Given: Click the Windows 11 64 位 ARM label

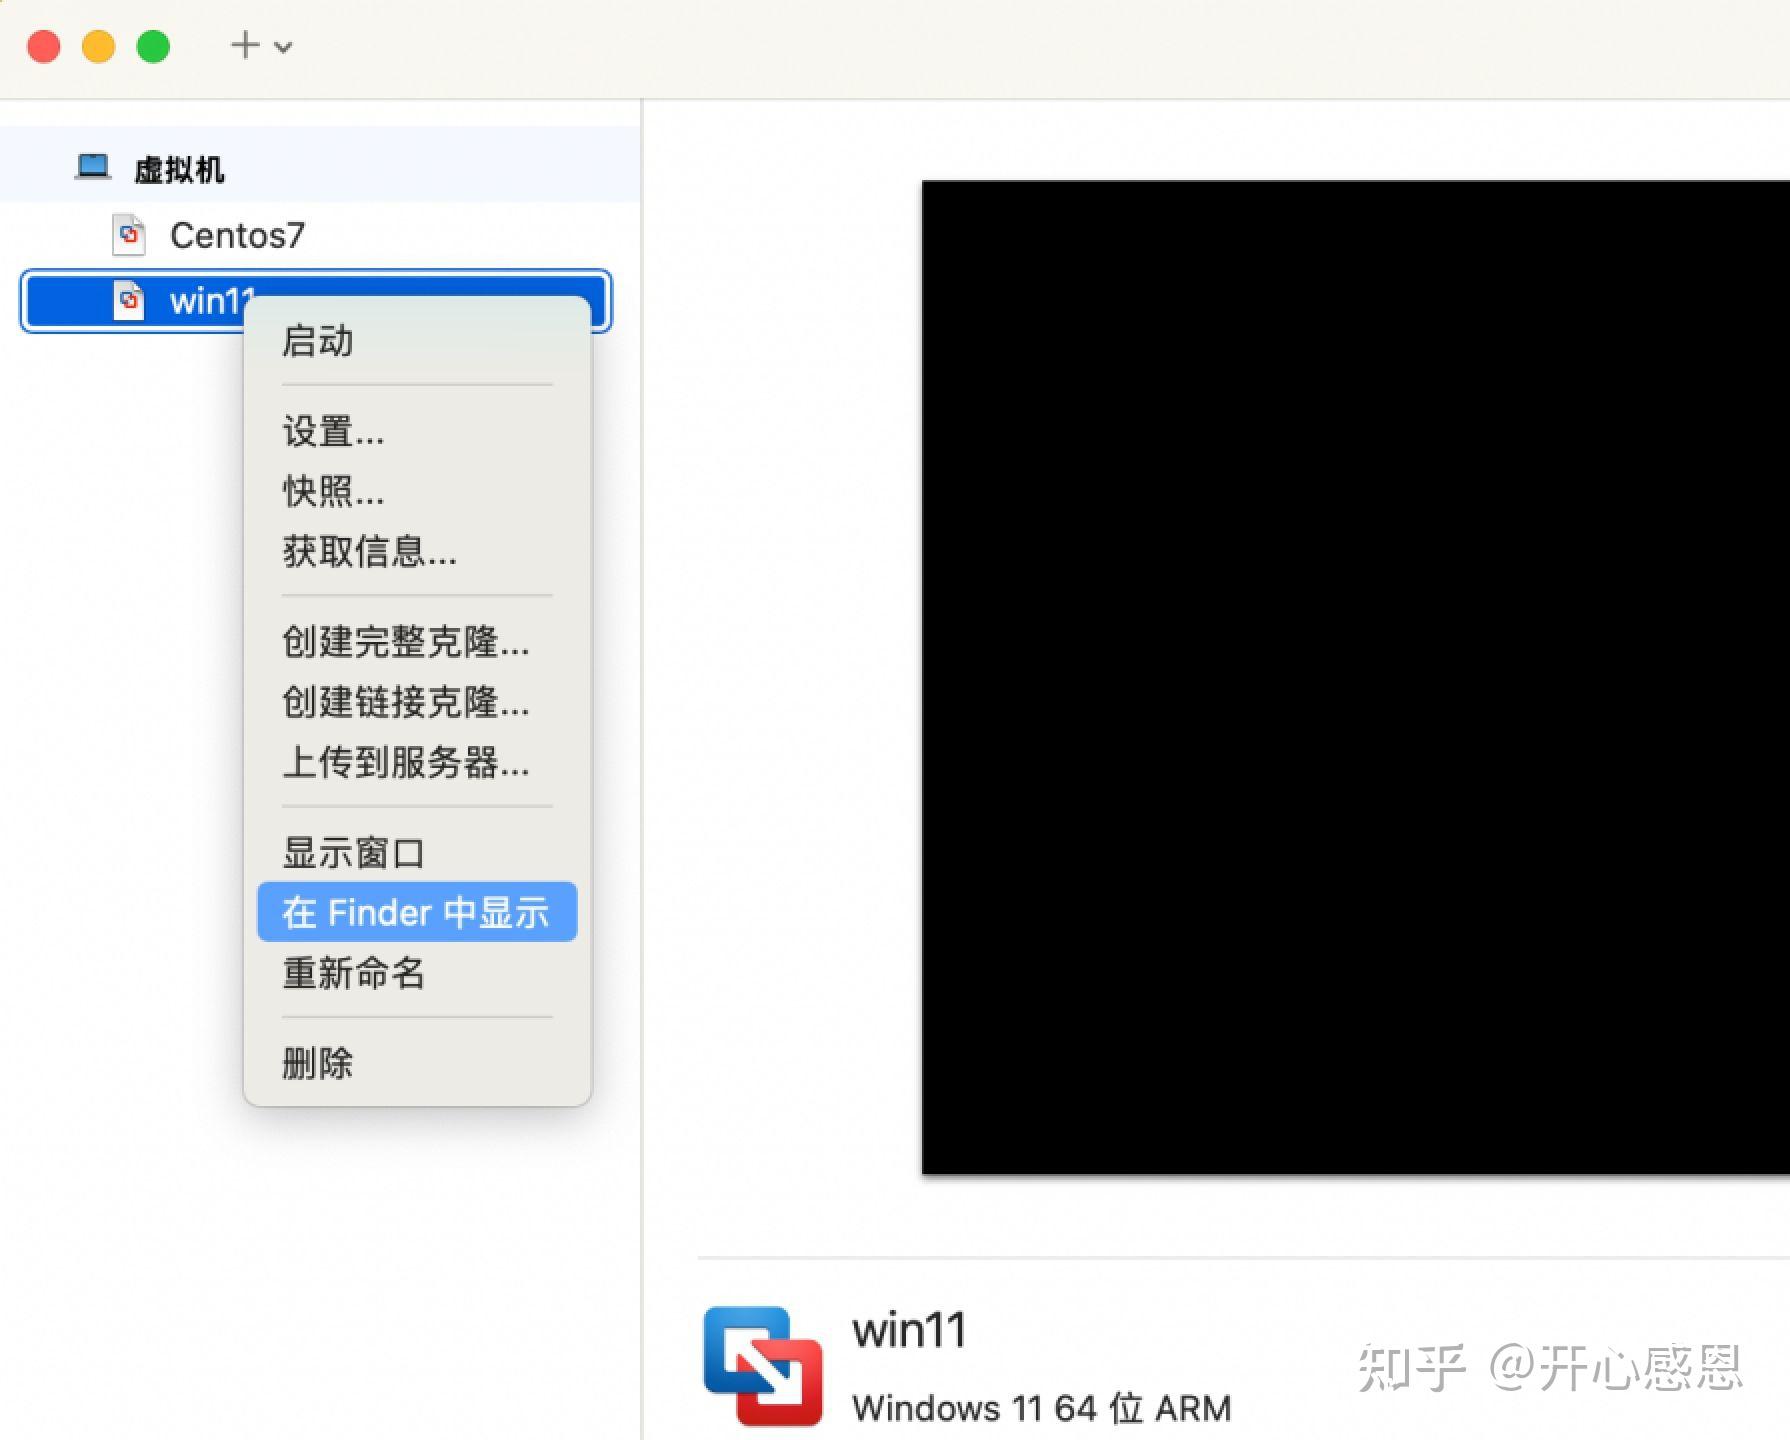Looking at the screenshot, I should [1040, 1407].
